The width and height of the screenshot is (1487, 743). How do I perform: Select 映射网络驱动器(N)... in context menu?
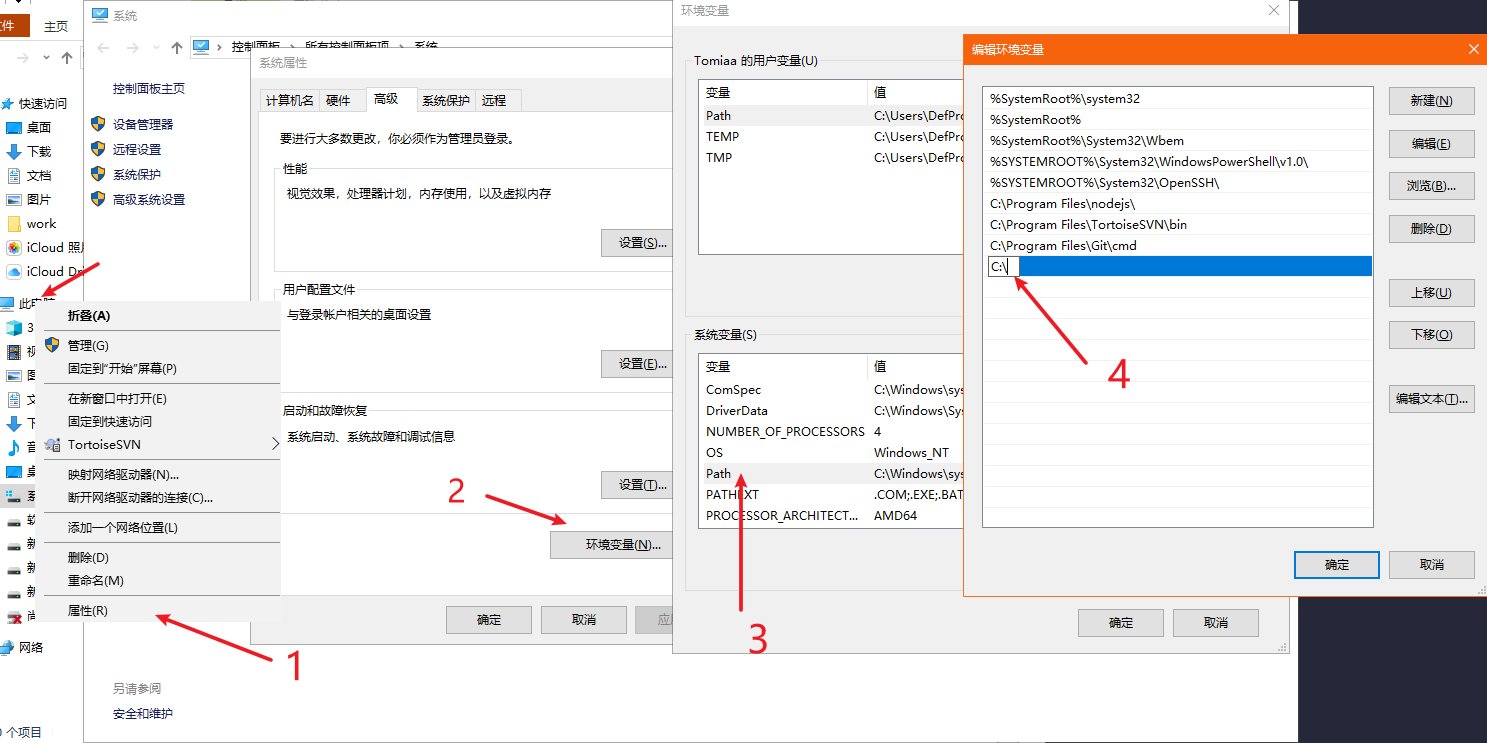pyautogui.click(x=123, y=474)
